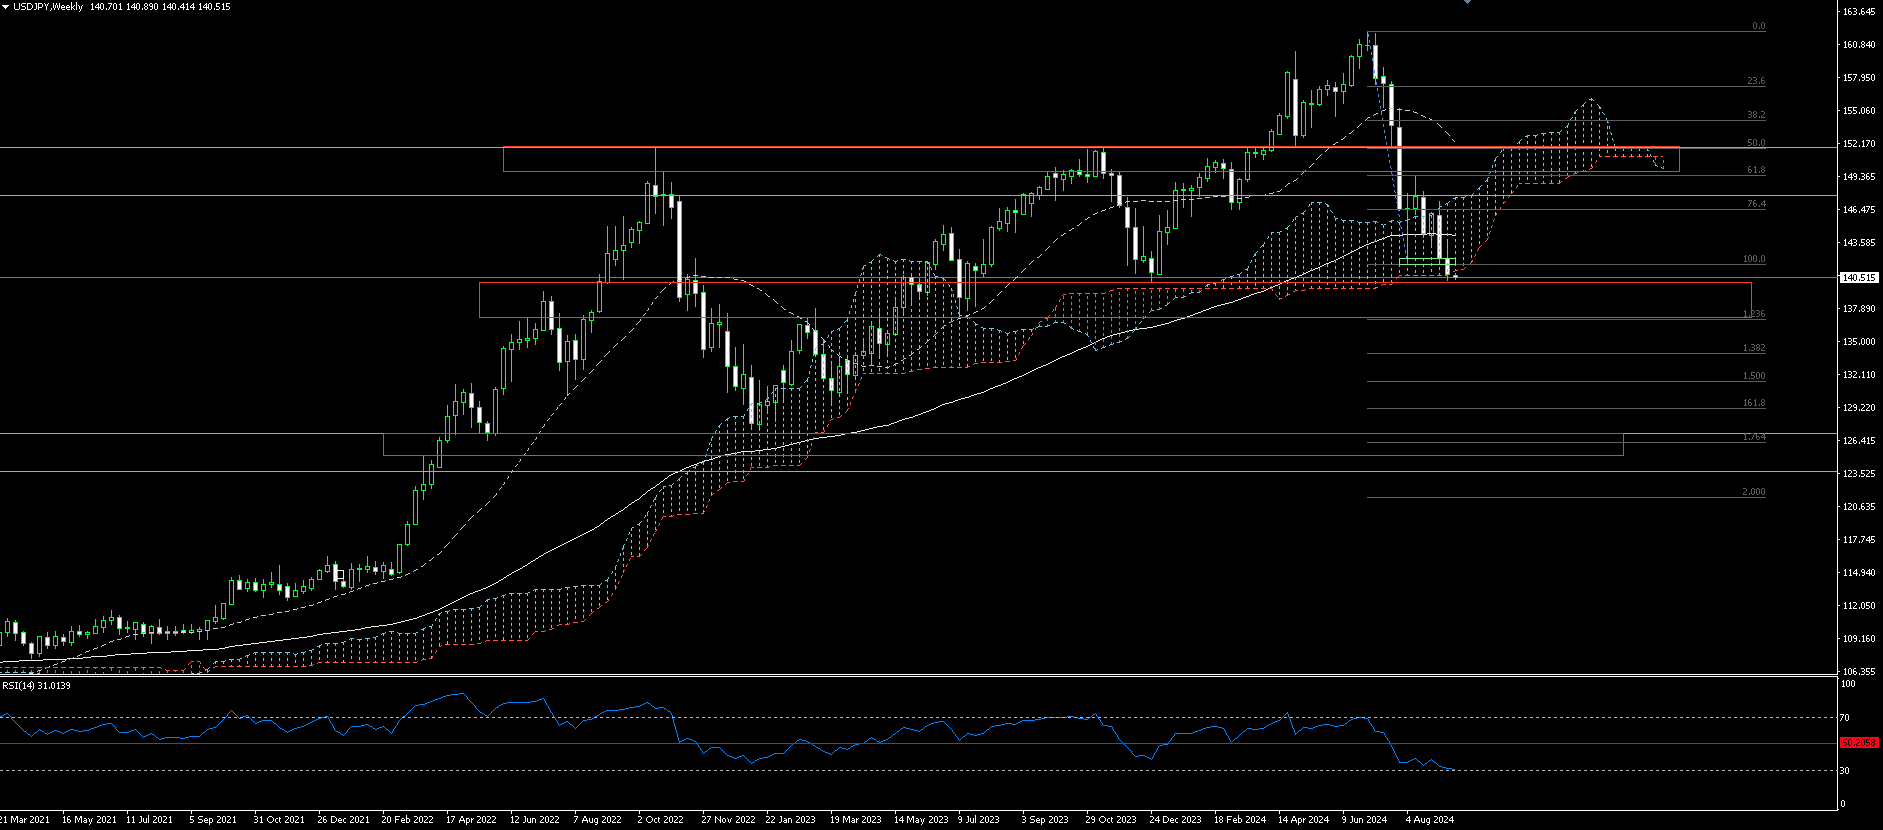Image resolution: width=1883 pixels, height=830 pixels.
Task: Click Fibonacci level label 100.0
Action: click(1754, 259)
